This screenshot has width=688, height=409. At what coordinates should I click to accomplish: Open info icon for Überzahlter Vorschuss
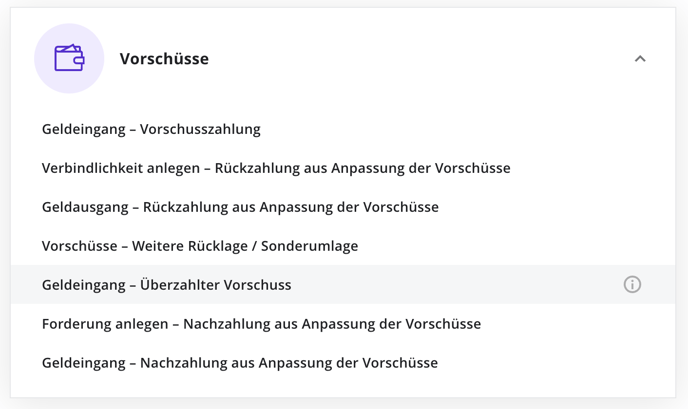[x=632, y=284]
